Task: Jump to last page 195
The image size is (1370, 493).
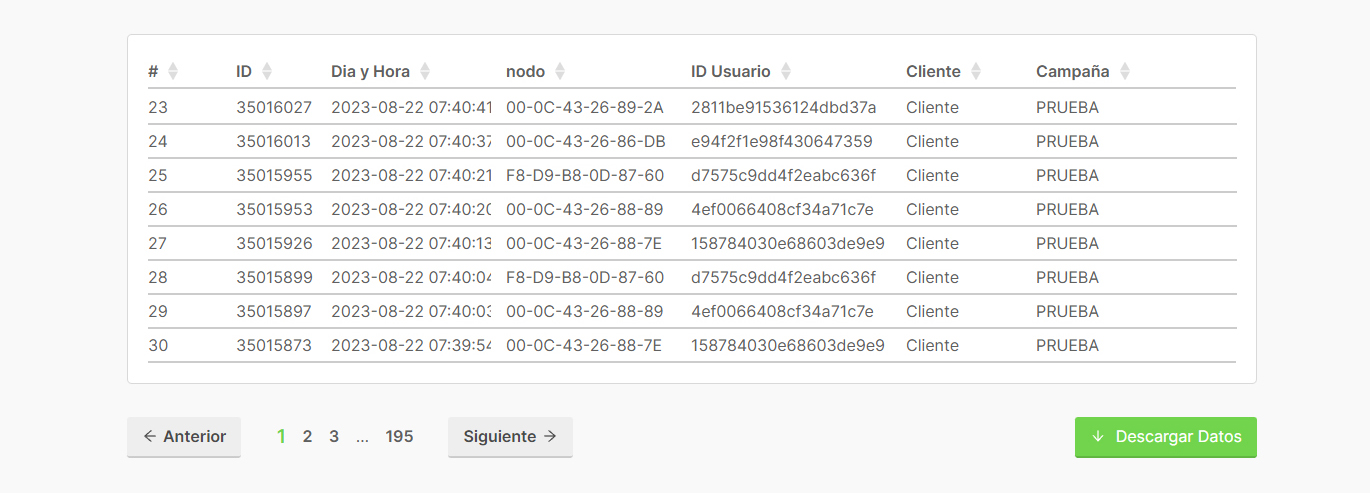Action: click(x=399, y=437)
